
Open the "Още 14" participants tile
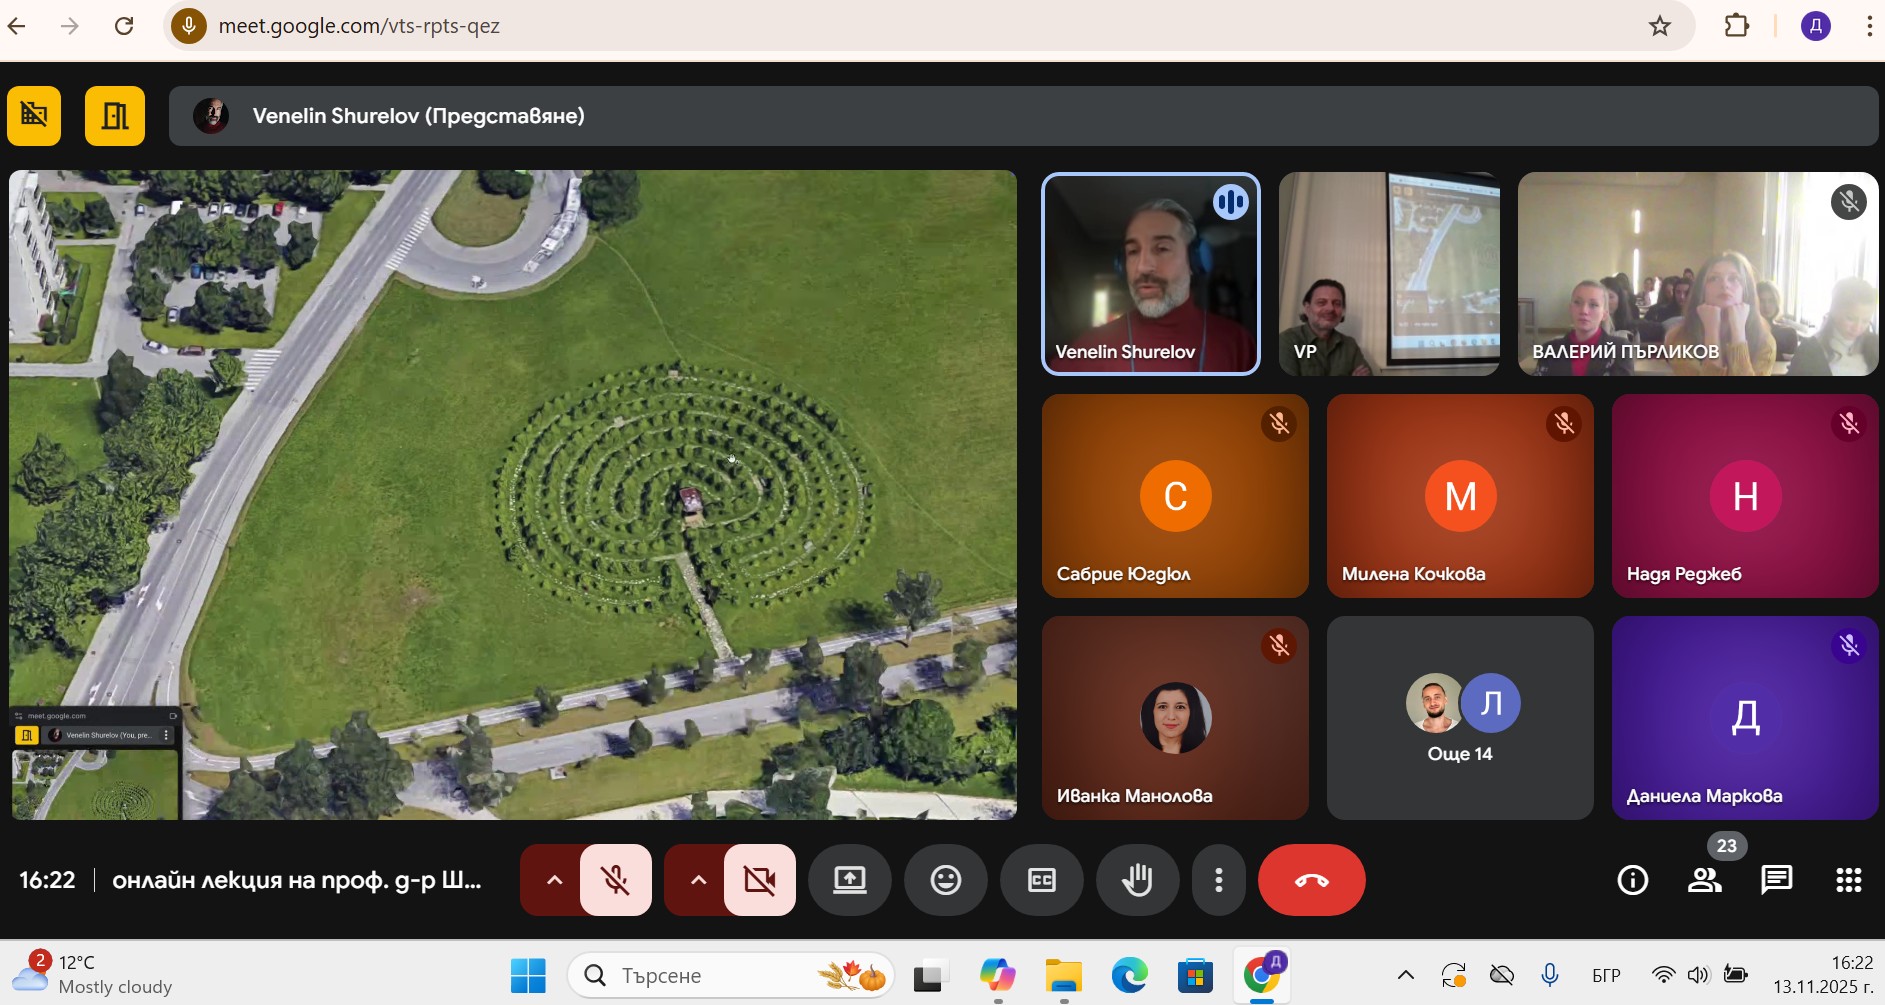coord(1459,718)
